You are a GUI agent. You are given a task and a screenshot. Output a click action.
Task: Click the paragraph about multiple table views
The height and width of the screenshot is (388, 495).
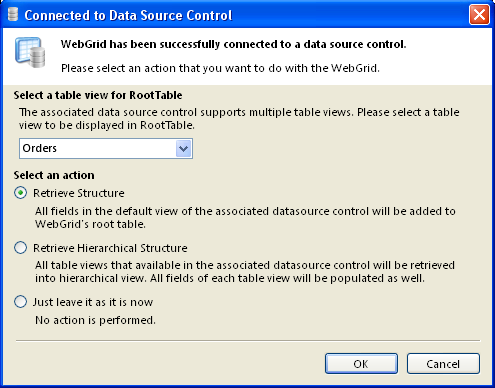(x=239, y=119)
